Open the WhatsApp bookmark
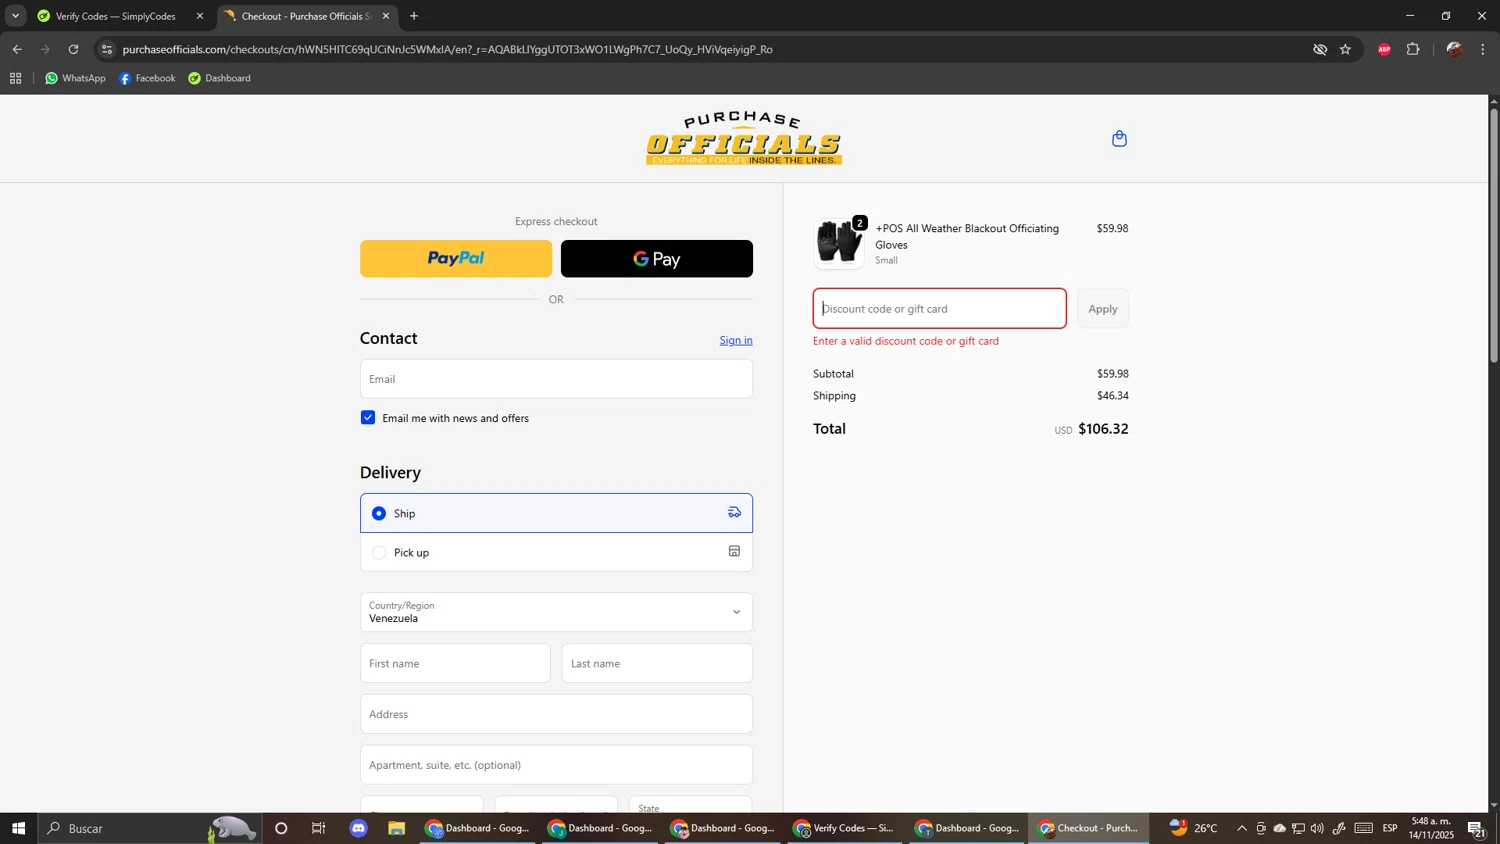The width and height of the screenshot is (1500, 844). [x=75, y=78]
